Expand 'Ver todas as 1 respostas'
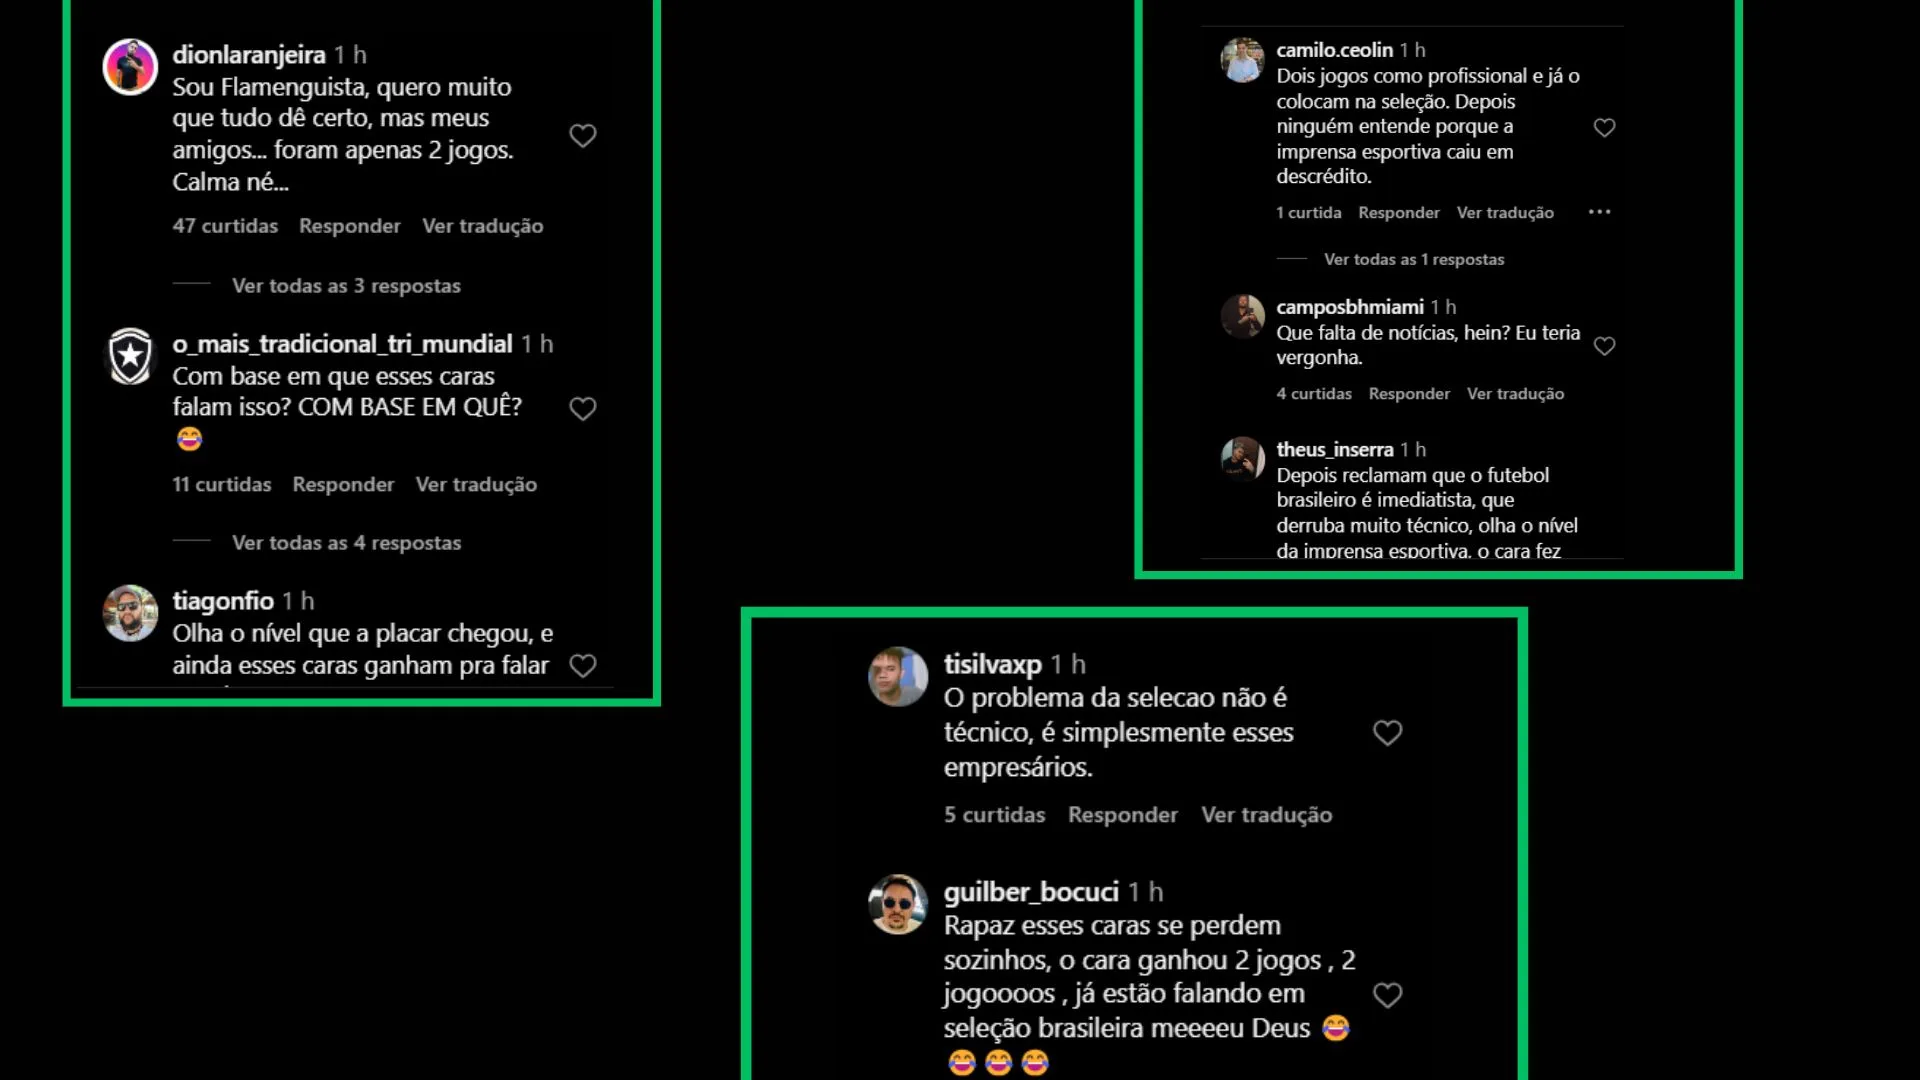The image size is (1920, 1080). point(1414,260)
